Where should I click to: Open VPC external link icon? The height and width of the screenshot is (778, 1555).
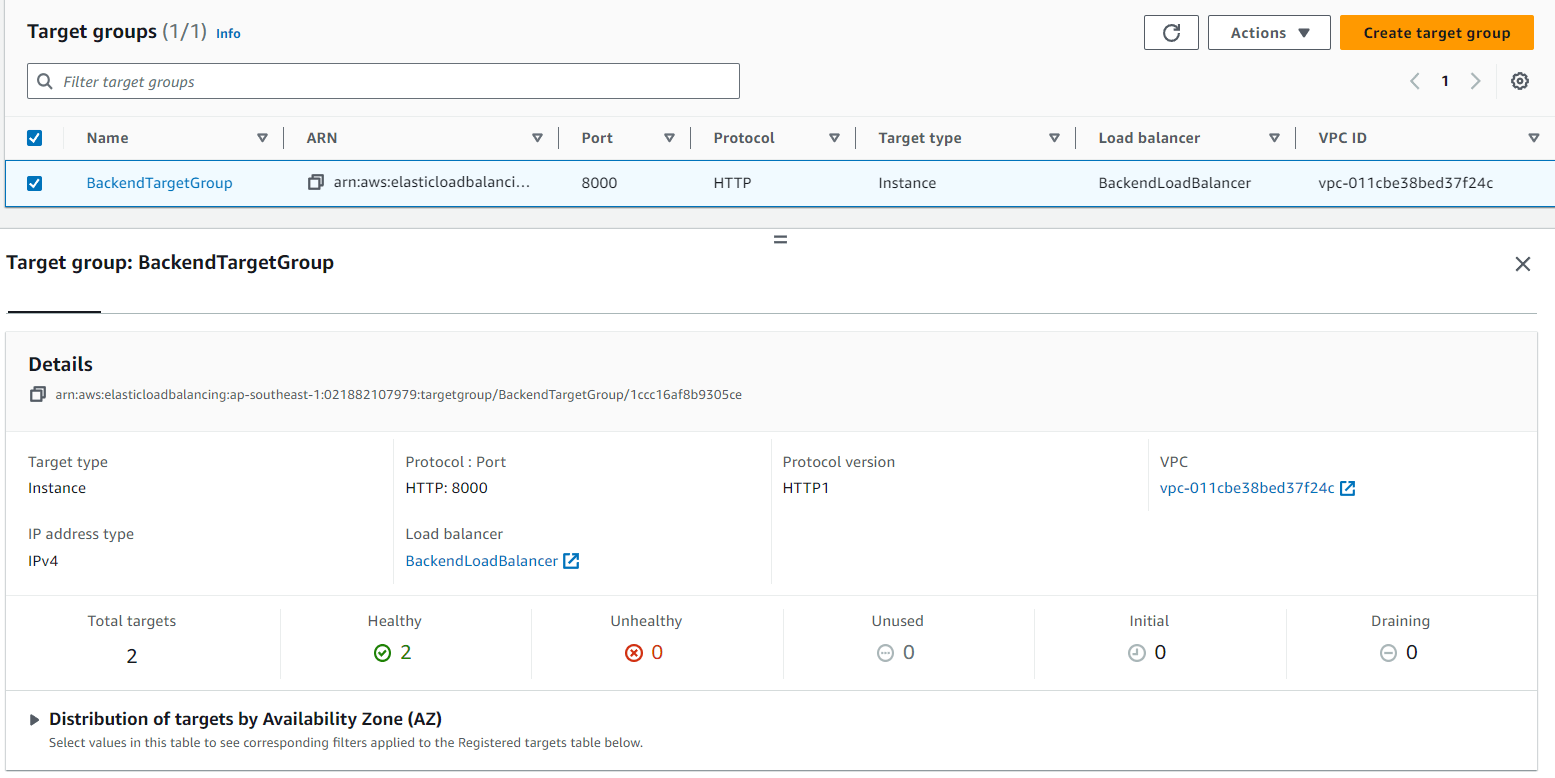(x=1348, y=488)
